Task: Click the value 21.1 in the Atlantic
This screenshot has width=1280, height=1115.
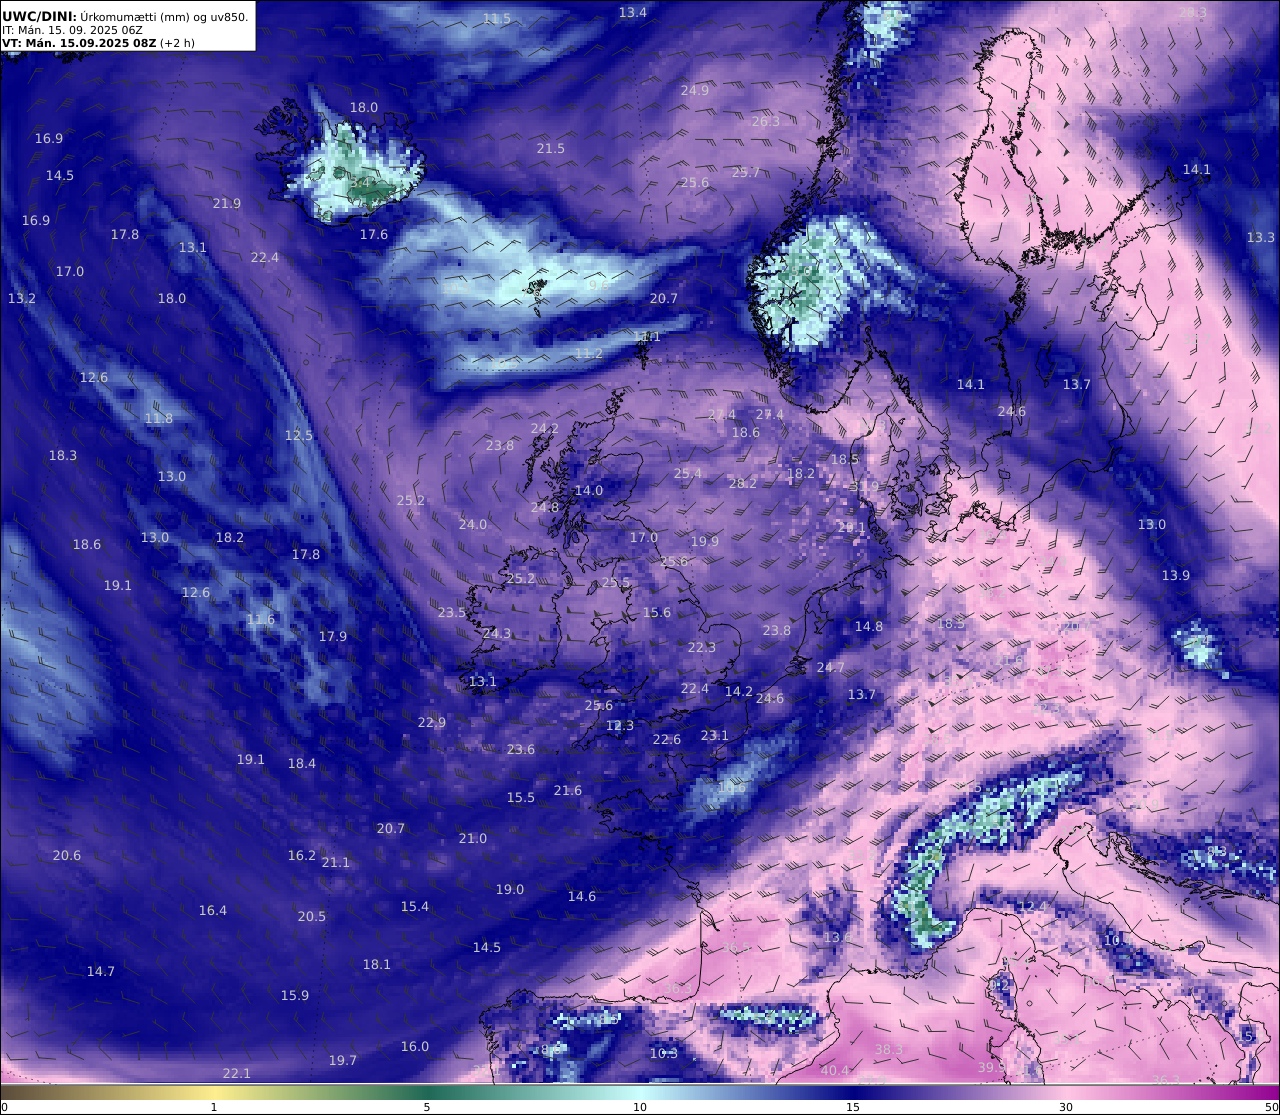Action: [x=336, y=862]
